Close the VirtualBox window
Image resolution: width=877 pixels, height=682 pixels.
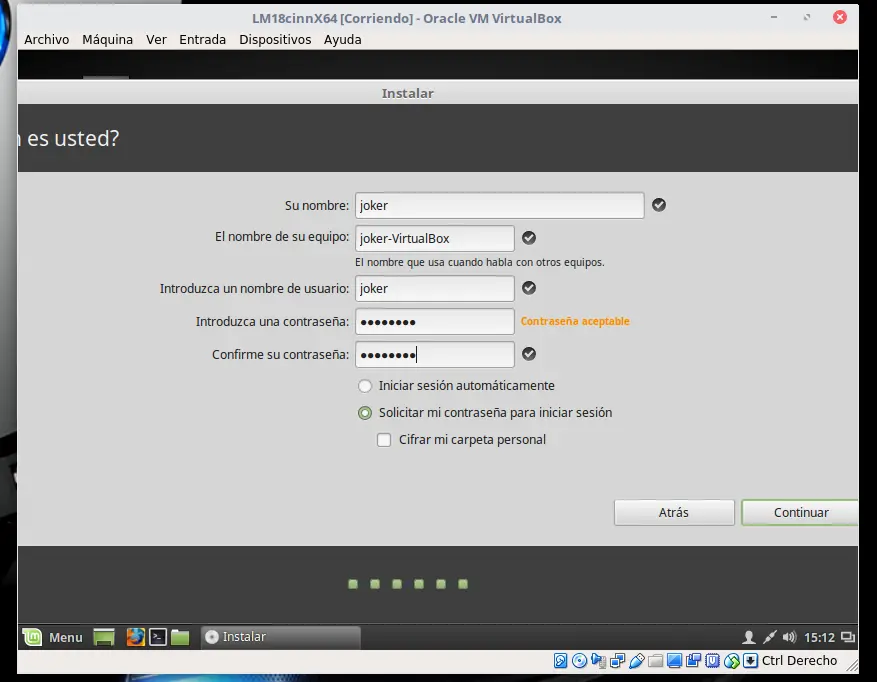[840, 17]
